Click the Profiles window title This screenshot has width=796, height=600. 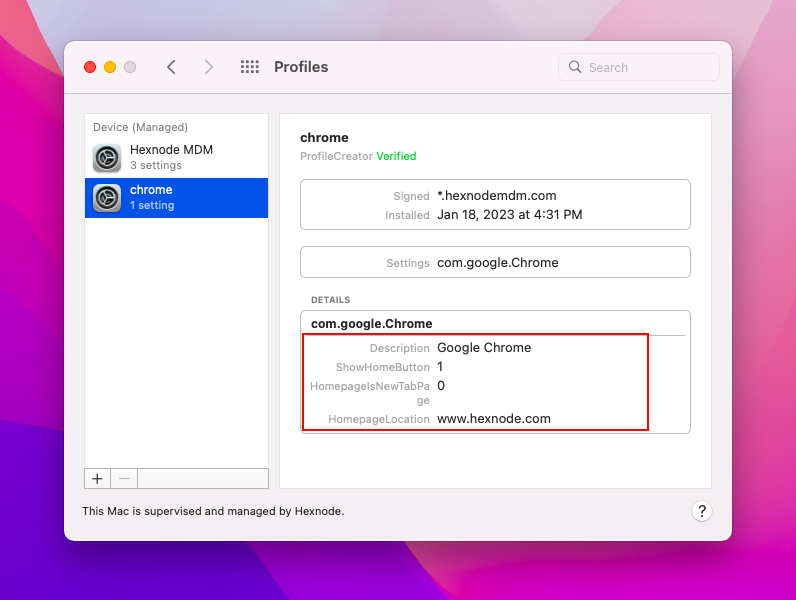click(x=301, y=67)
